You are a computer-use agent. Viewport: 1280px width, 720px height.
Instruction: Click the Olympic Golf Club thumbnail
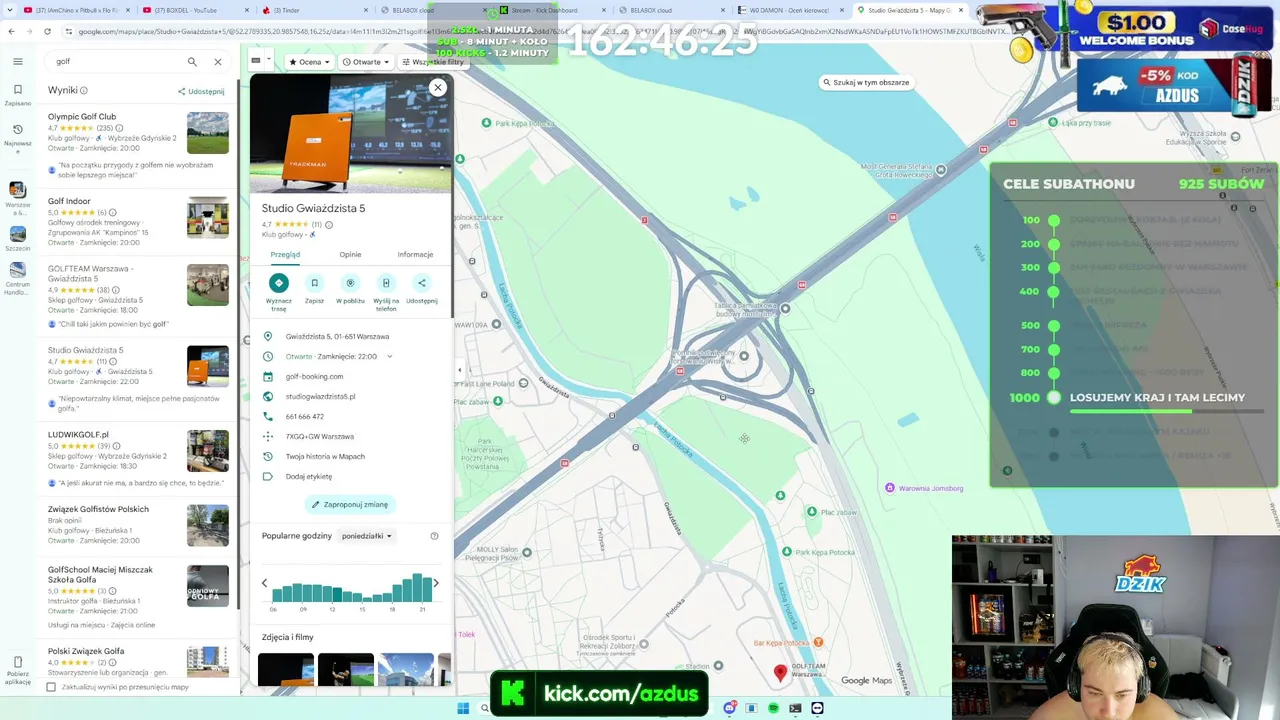point(208,133)
